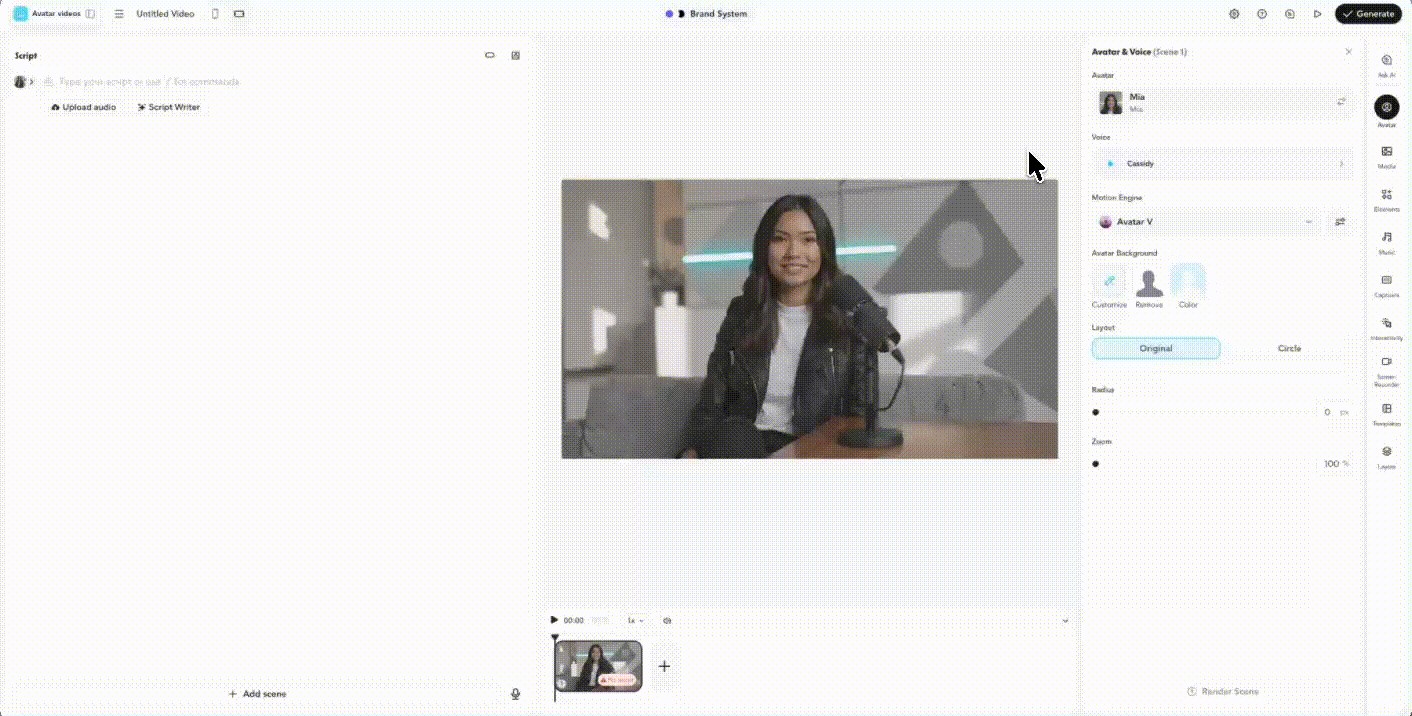Image resolution: width=1412 pixels, height=716 pixels.
Task: Open the Brand System menu
Action: pyautogui.click(x=707, y=14)
